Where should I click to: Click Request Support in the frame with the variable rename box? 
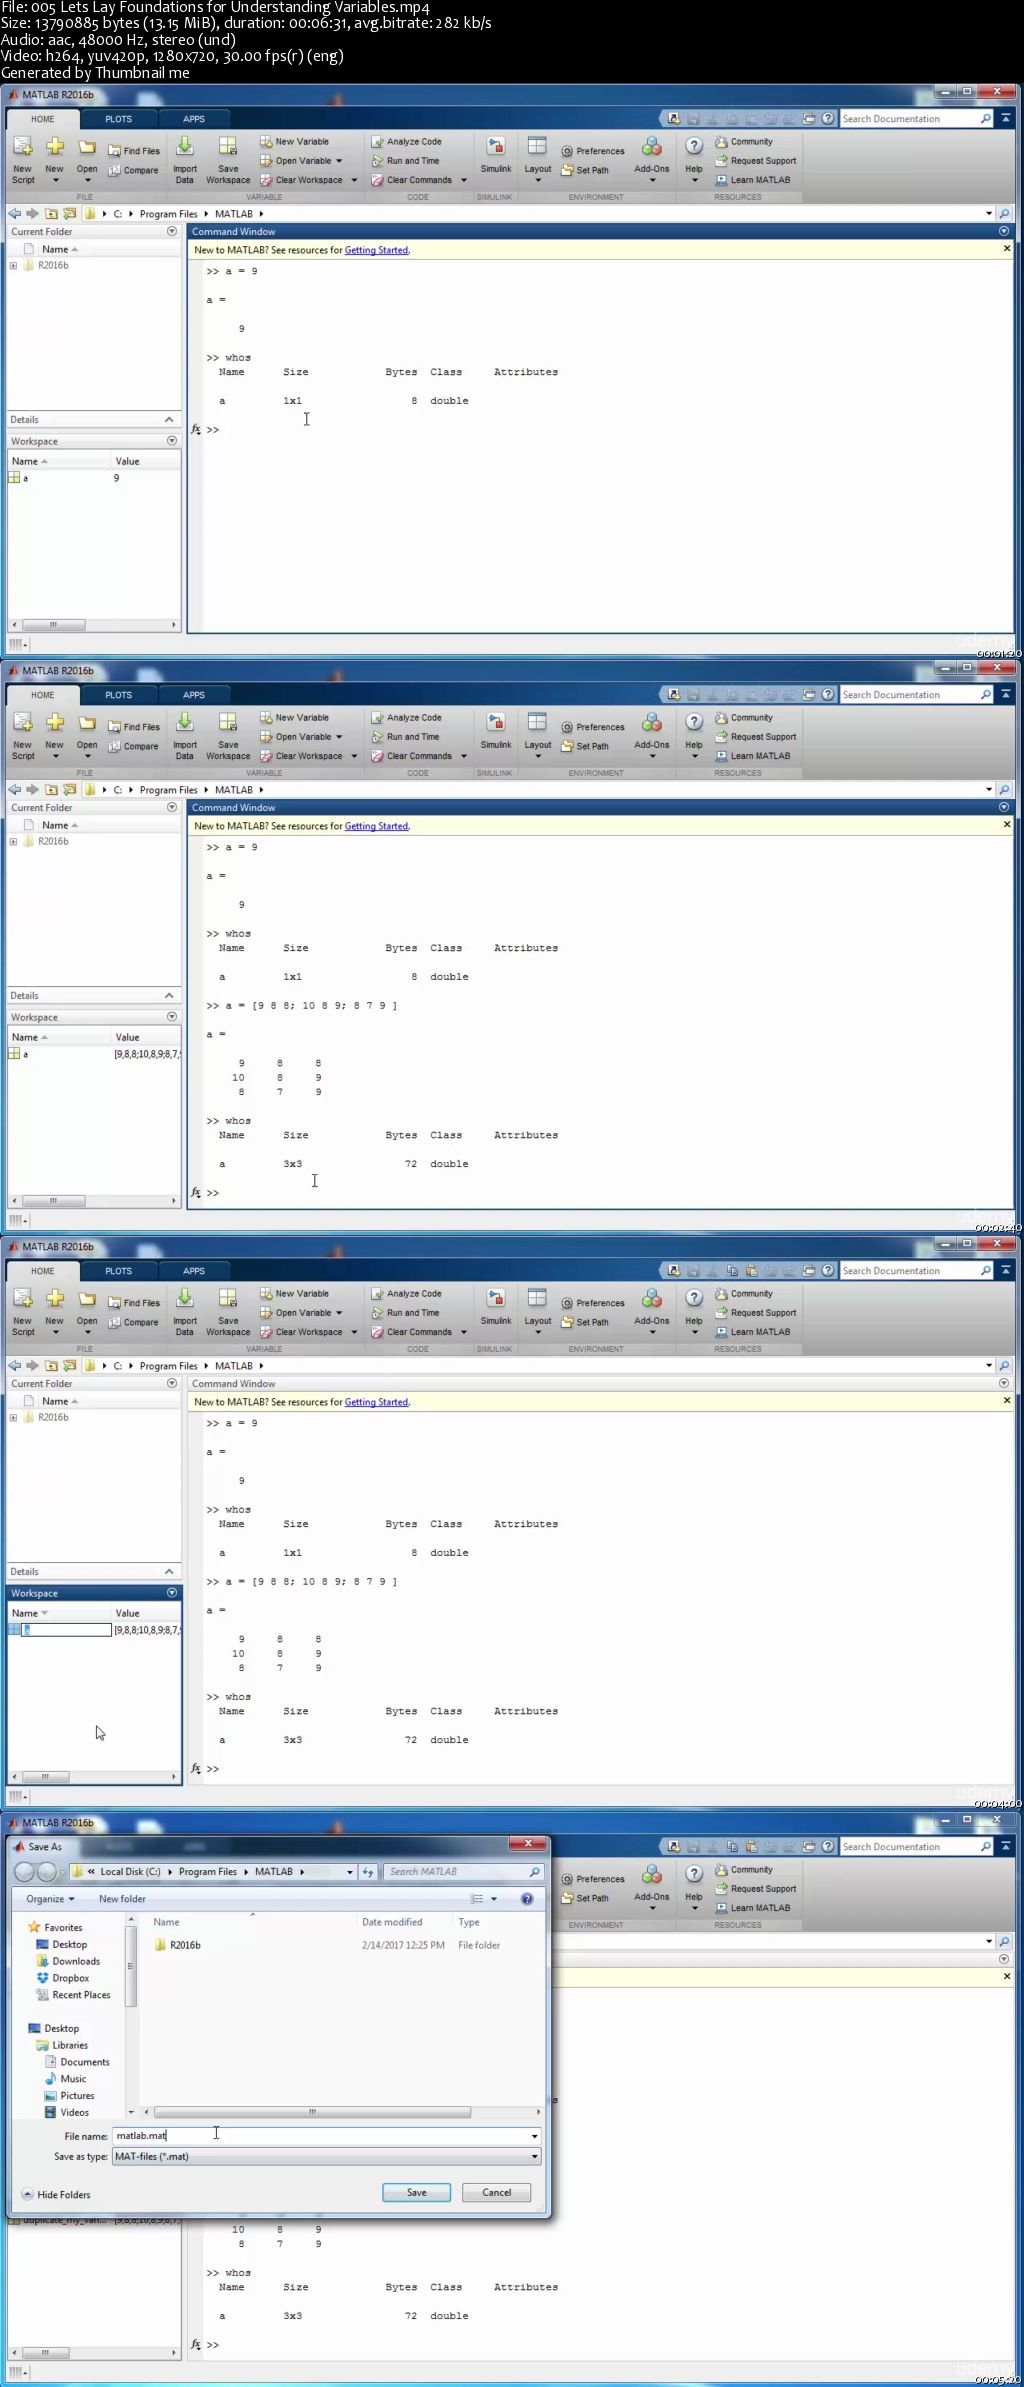pyautogui.click(x=756, y=1312)
